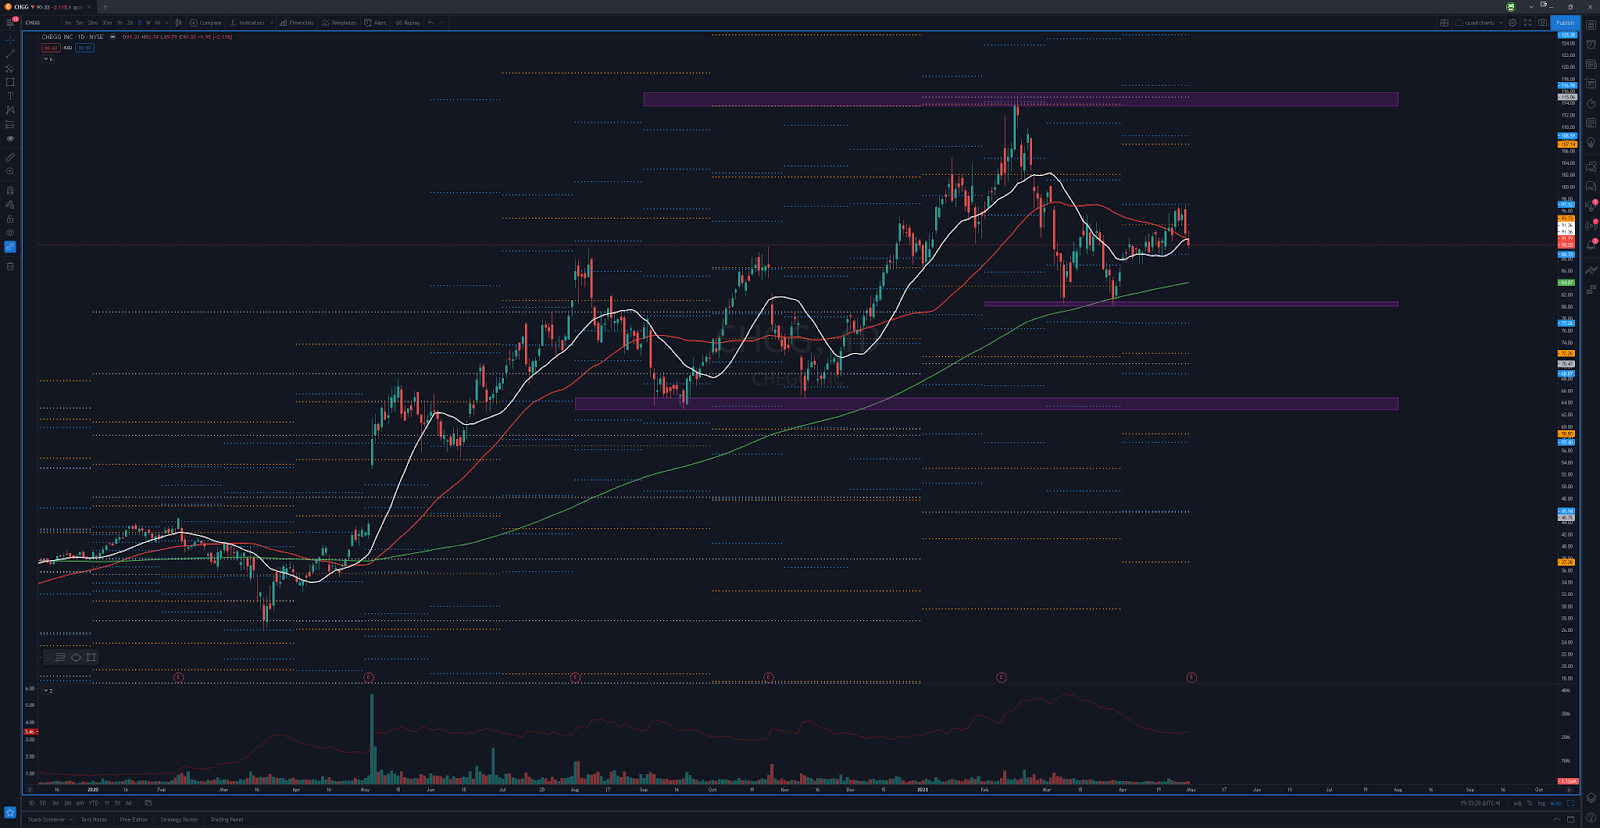
Task: Hide all drawings with eye icon
Action: pos(10,233)
